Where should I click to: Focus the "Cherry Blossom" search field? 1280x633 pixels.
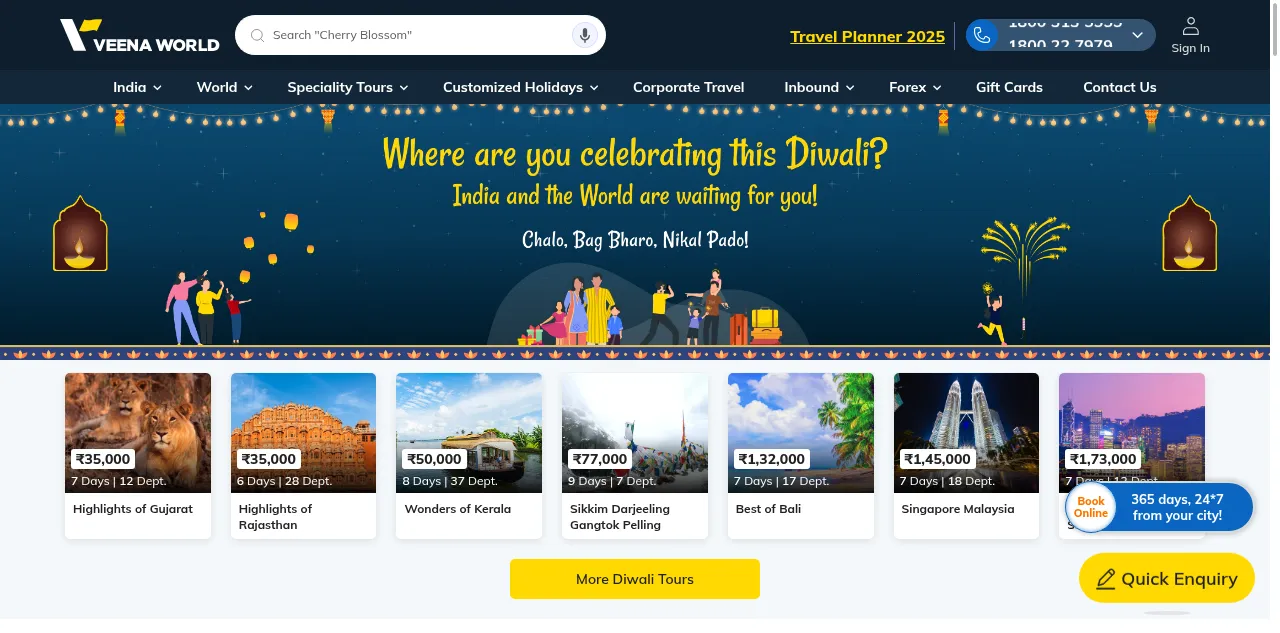[420, 35]
